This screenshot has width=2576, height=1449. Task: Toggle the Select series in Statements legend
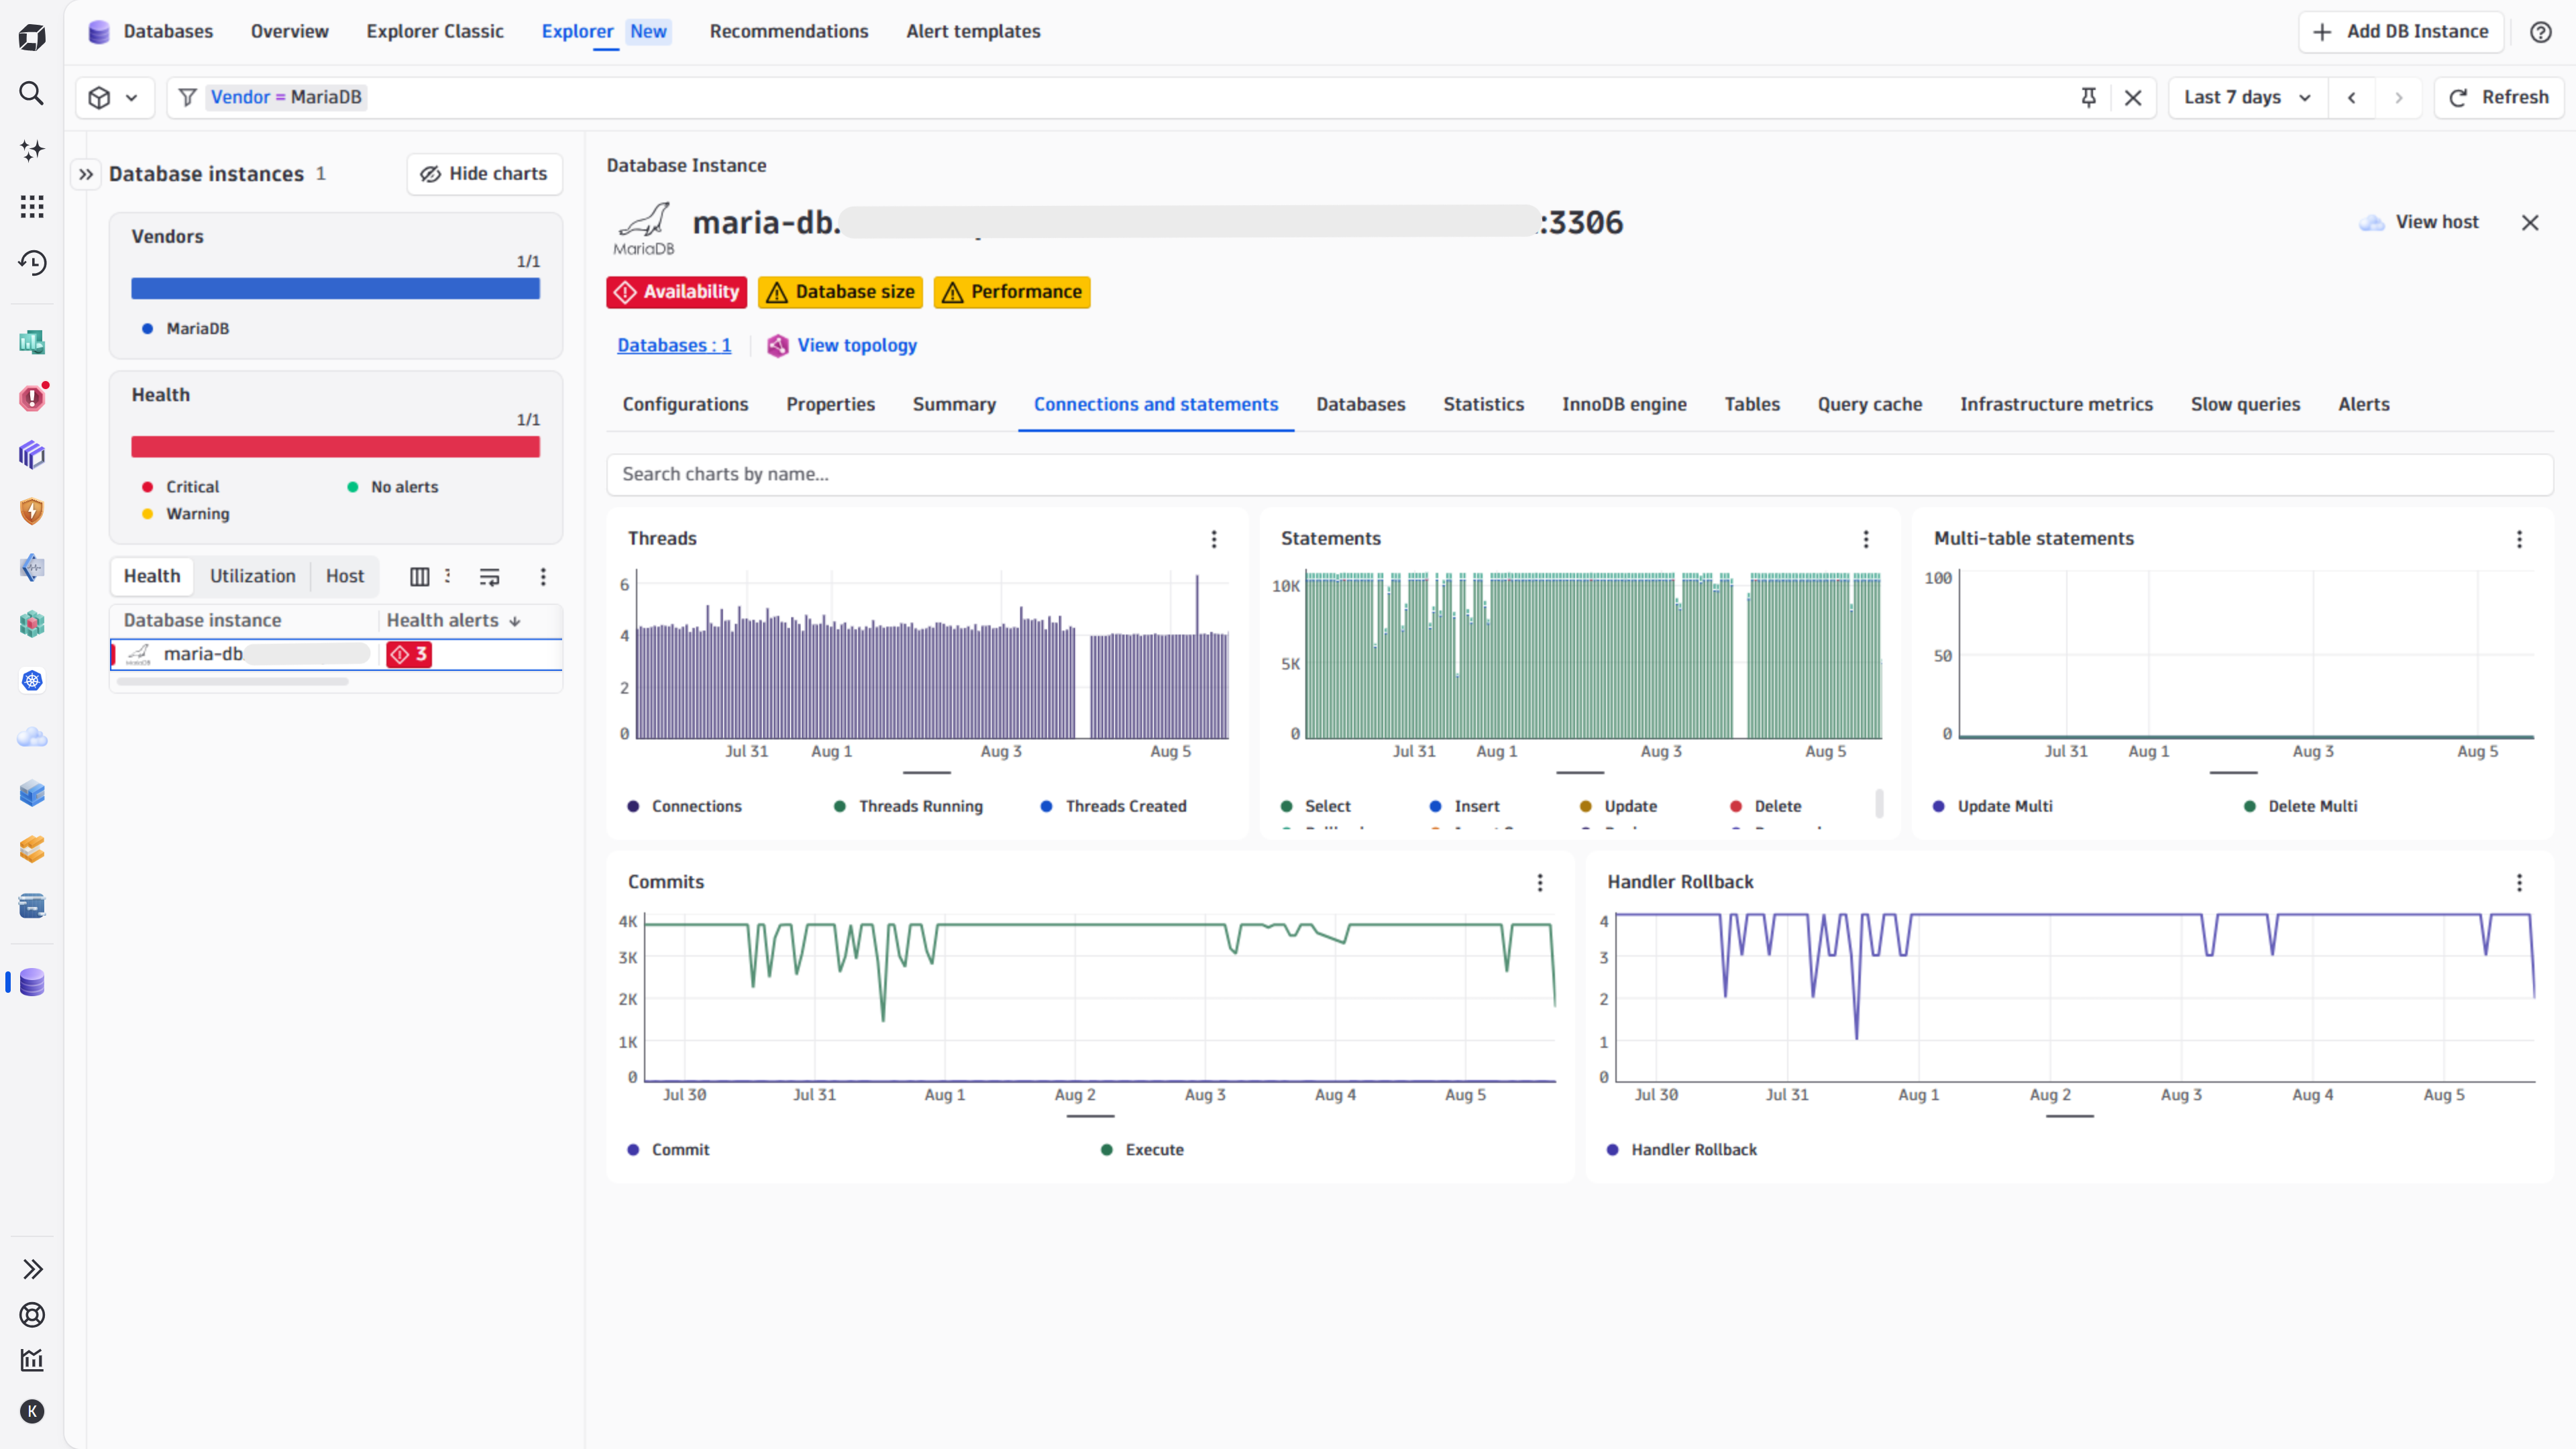tap(1316, 806)
